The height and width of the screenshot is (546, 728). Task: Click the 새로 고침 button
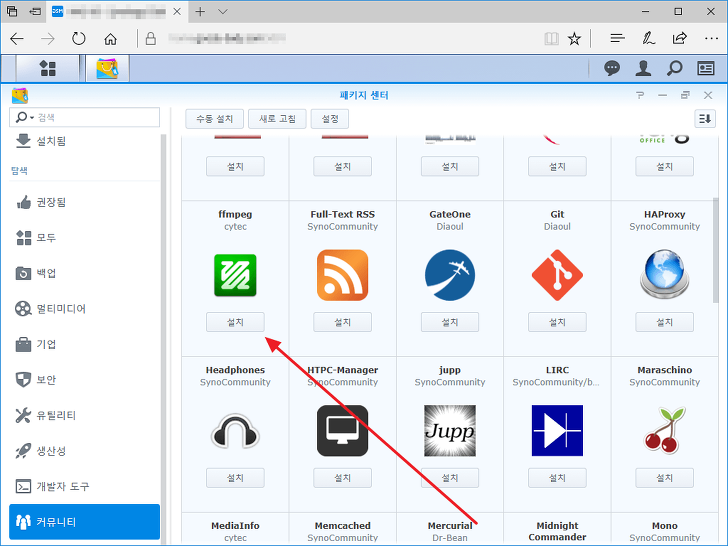coord(277,119)
